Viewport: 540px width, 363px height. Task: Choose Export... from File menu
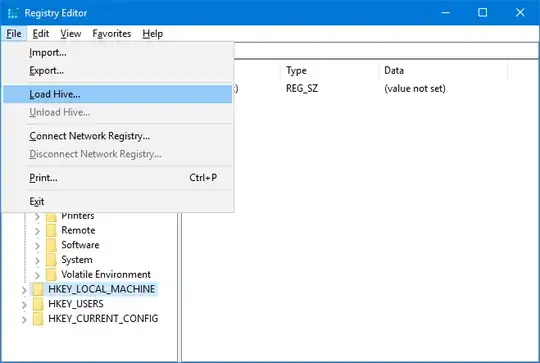click(x=117, y=71)
